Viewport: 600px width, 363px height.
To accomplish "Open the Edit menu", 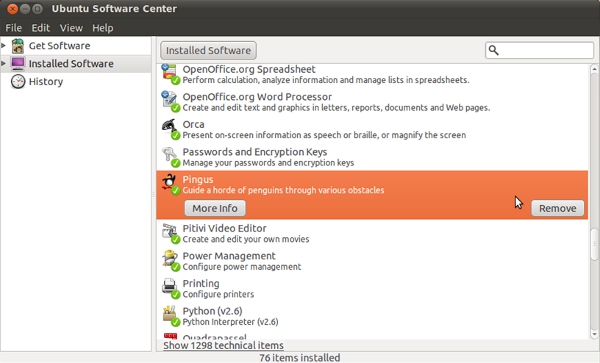I will pos(41,28).
